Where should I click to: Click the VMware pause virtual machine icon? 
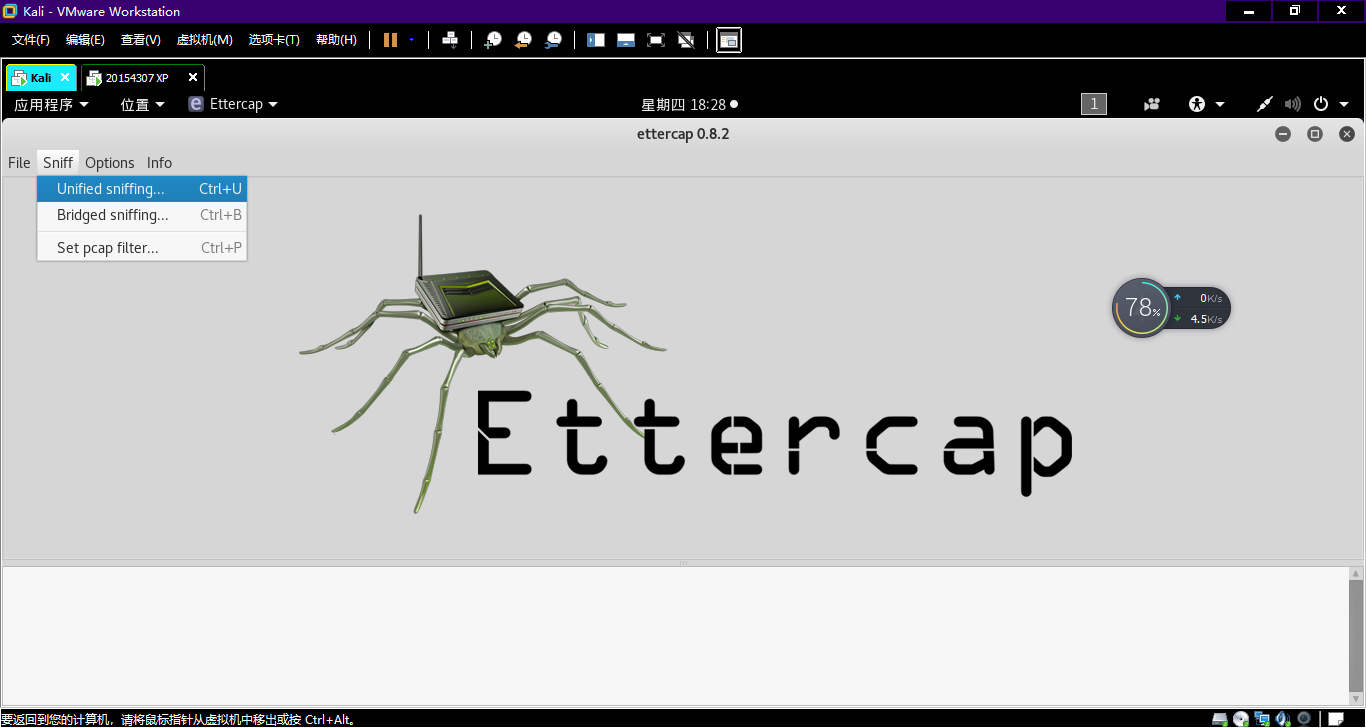click(x=390, y=40)
